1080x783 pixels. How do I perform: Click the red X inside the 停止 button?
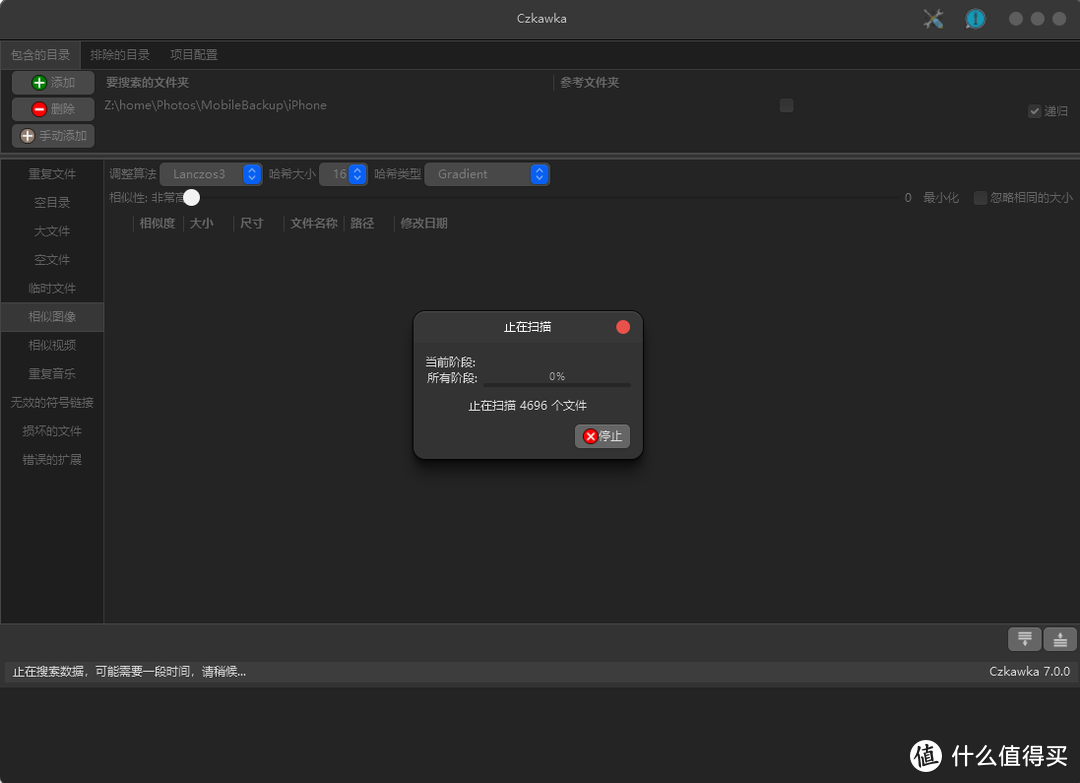(590, 436)
